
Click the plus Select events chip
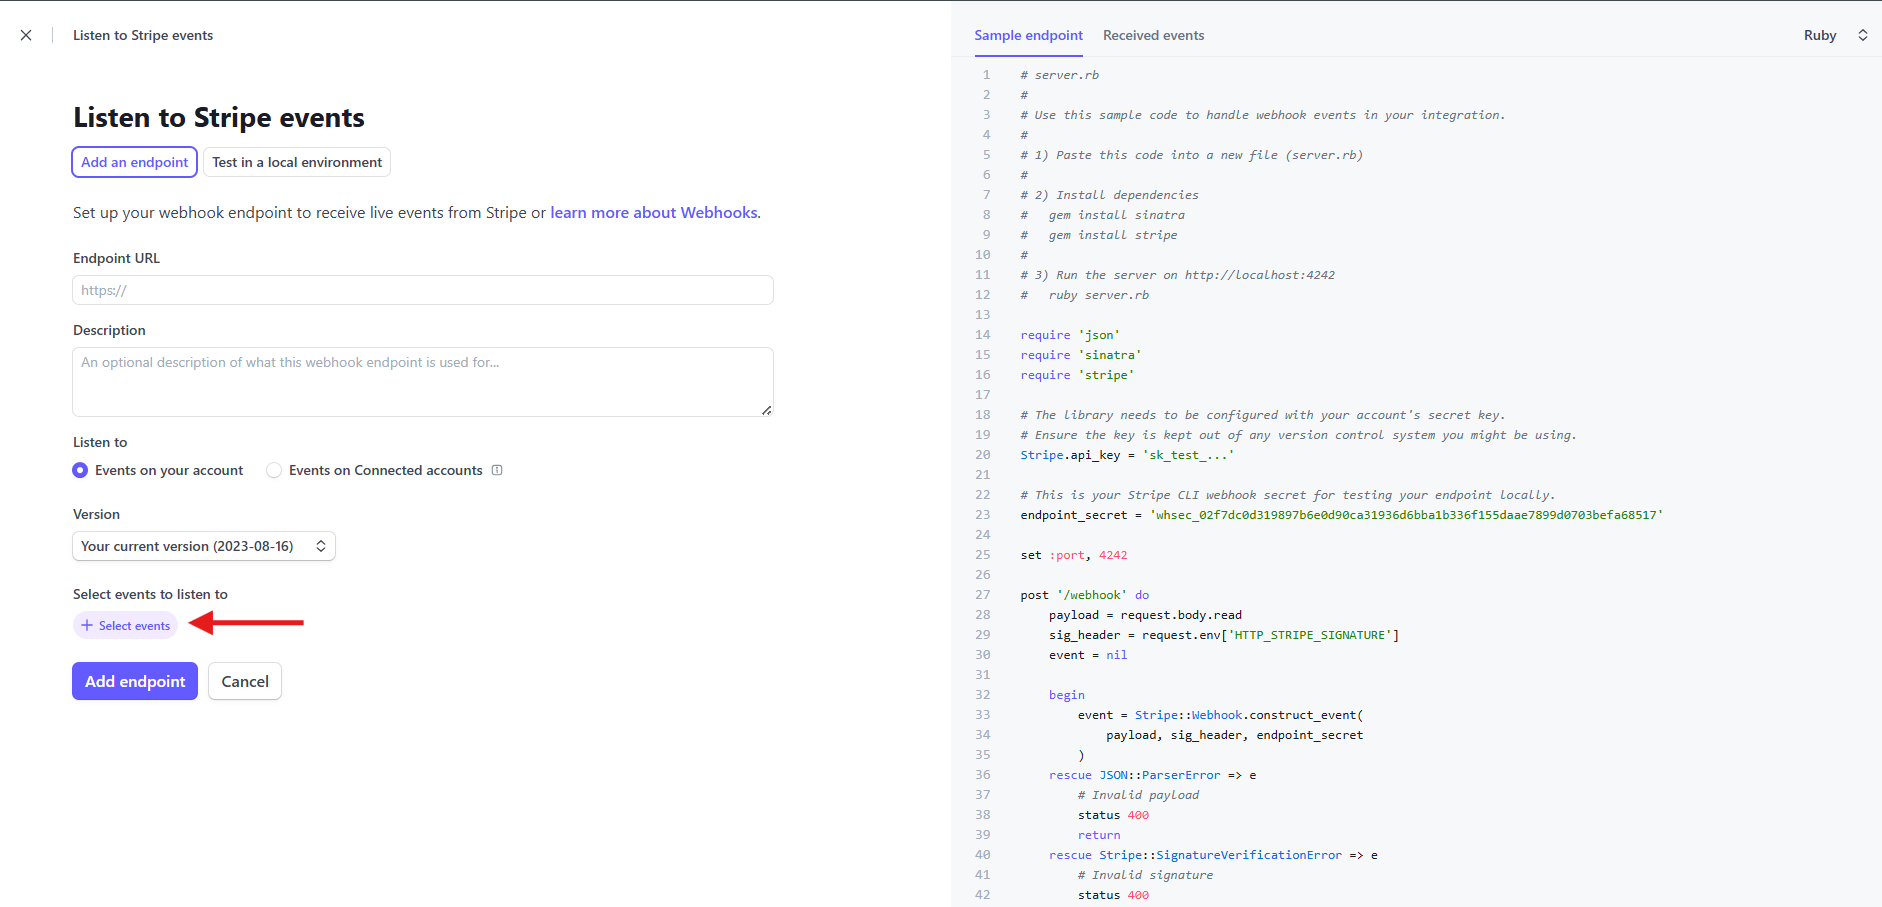(126, 626)
